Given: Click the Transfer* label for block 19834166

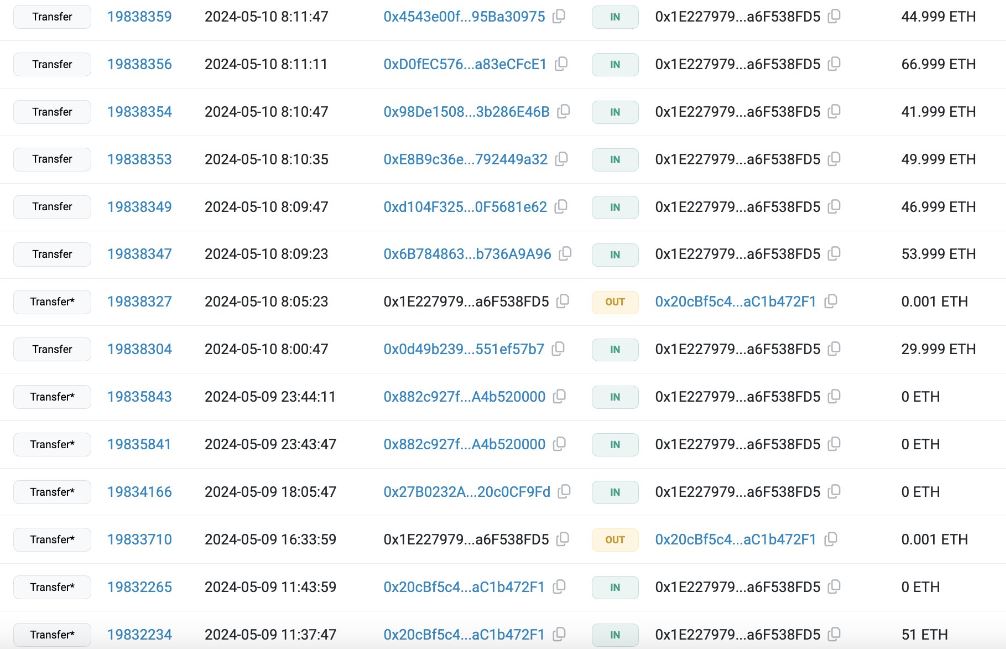Looking at the screenshot, I should click(x=52, y=492).
